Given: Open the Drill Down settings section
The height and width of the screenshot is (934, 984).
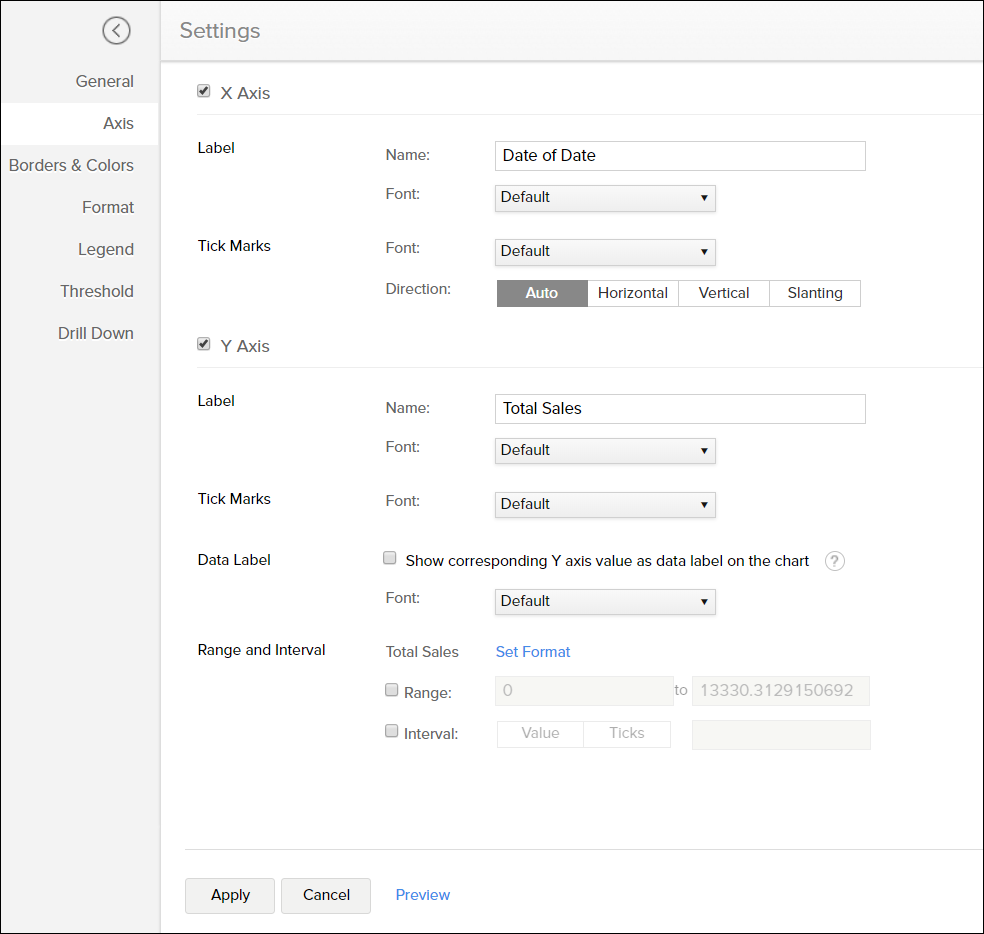Looking at the screenshot, I should click(x=95, y=333).
